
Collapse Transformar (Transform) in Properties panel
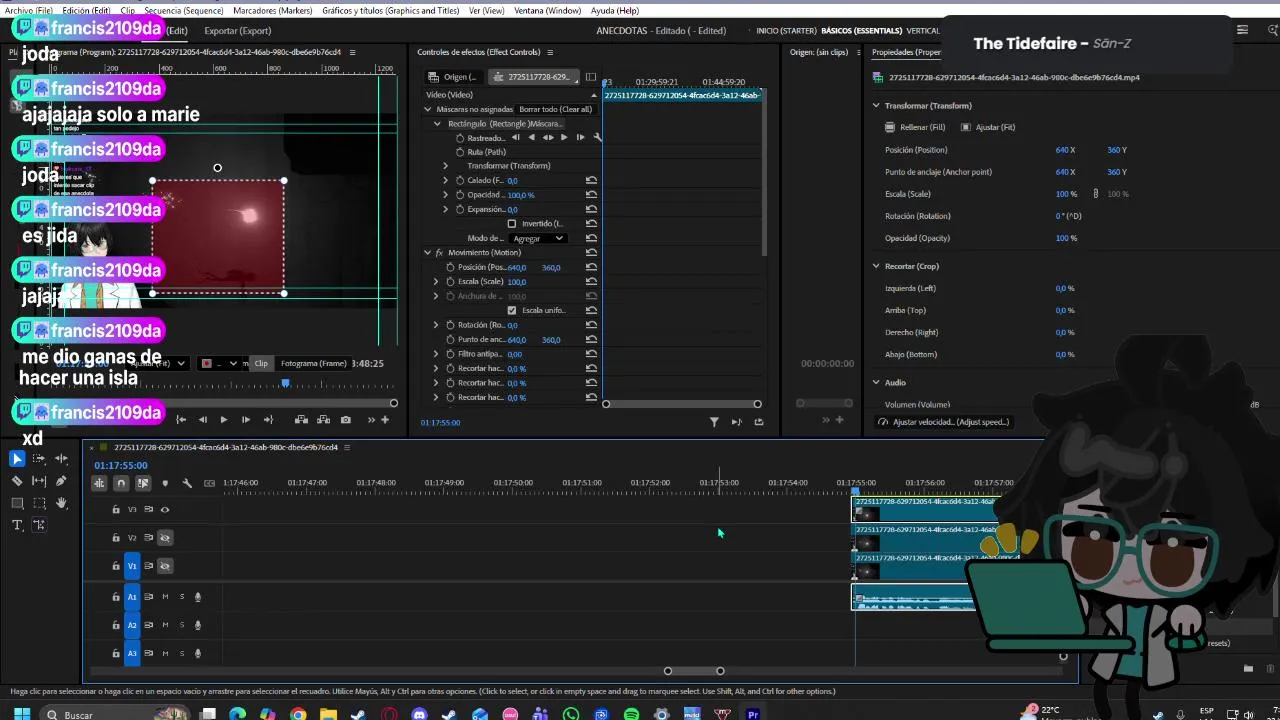pos(876,105)
